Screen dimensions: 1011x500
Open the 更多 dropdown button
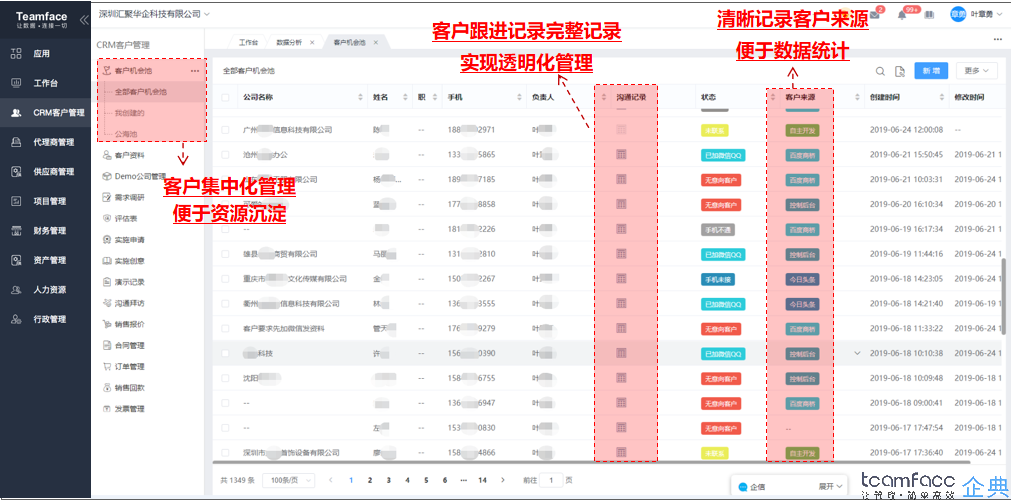[977, 71]
